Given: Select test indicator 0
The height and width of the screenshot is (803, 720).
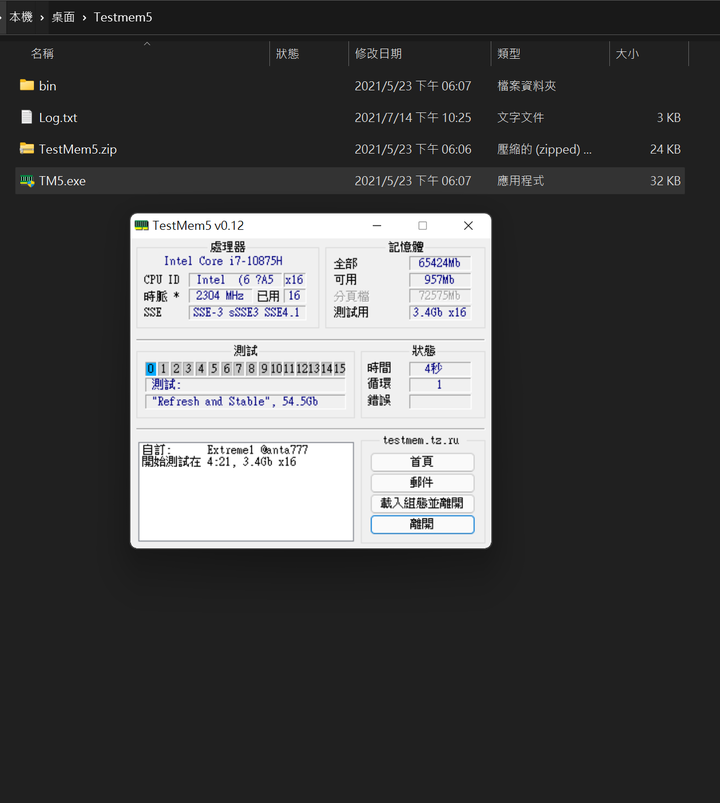Looking at the screenshot, I should click(151, 368).
